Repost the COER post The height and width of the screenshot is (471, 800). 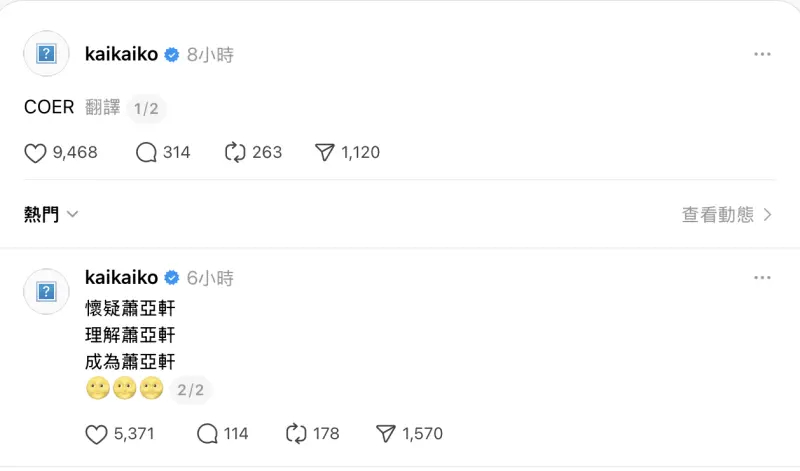236,153
